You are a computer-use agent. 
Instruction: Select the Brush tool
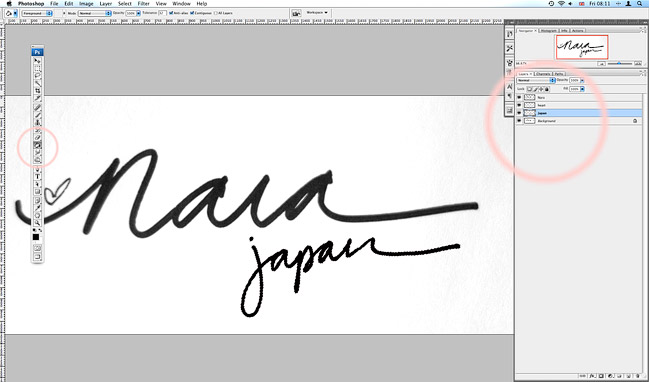tap(37, 114)
